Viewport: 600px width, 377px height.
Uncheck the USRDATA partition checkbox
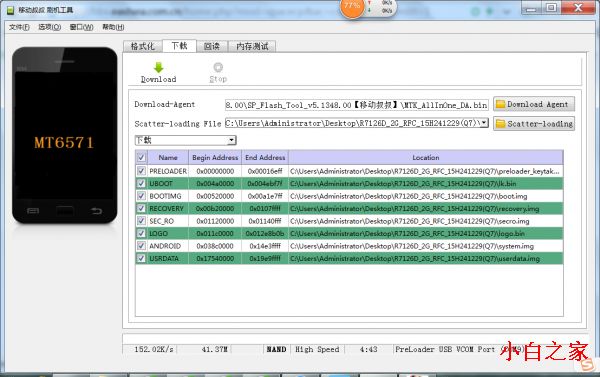pos(141,258)
